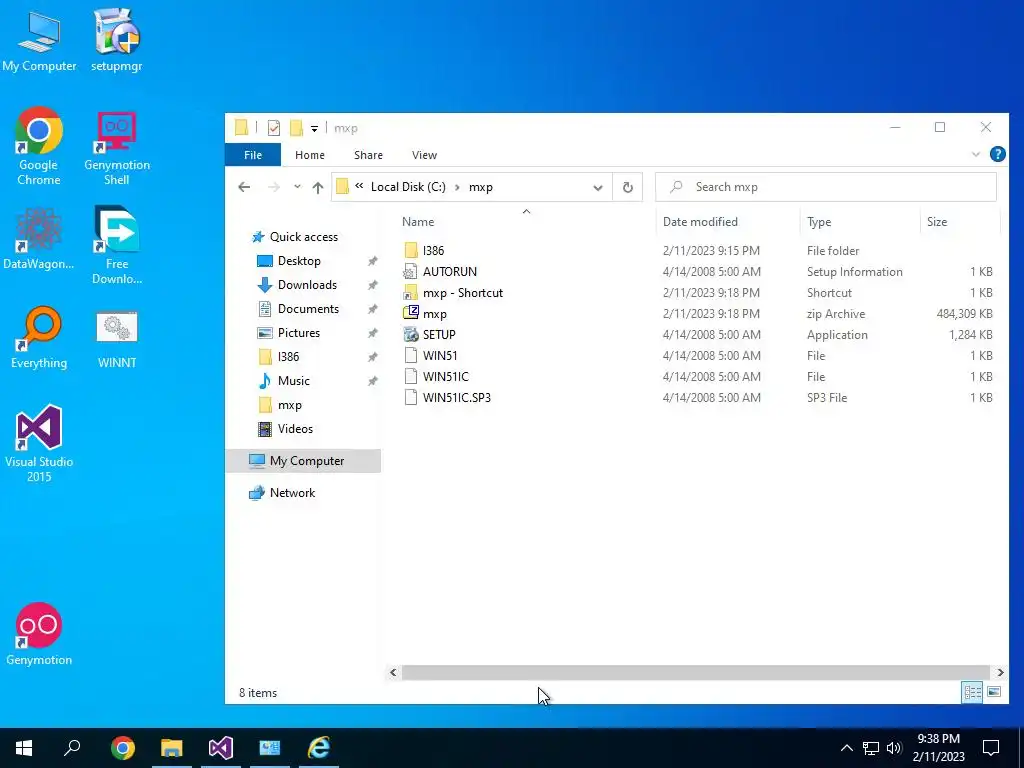Image resolution: width=1024 pixels, height=768 pixels.
Task: Open Internet Explorer from the taskbar
Action: [x=319, y=748]
